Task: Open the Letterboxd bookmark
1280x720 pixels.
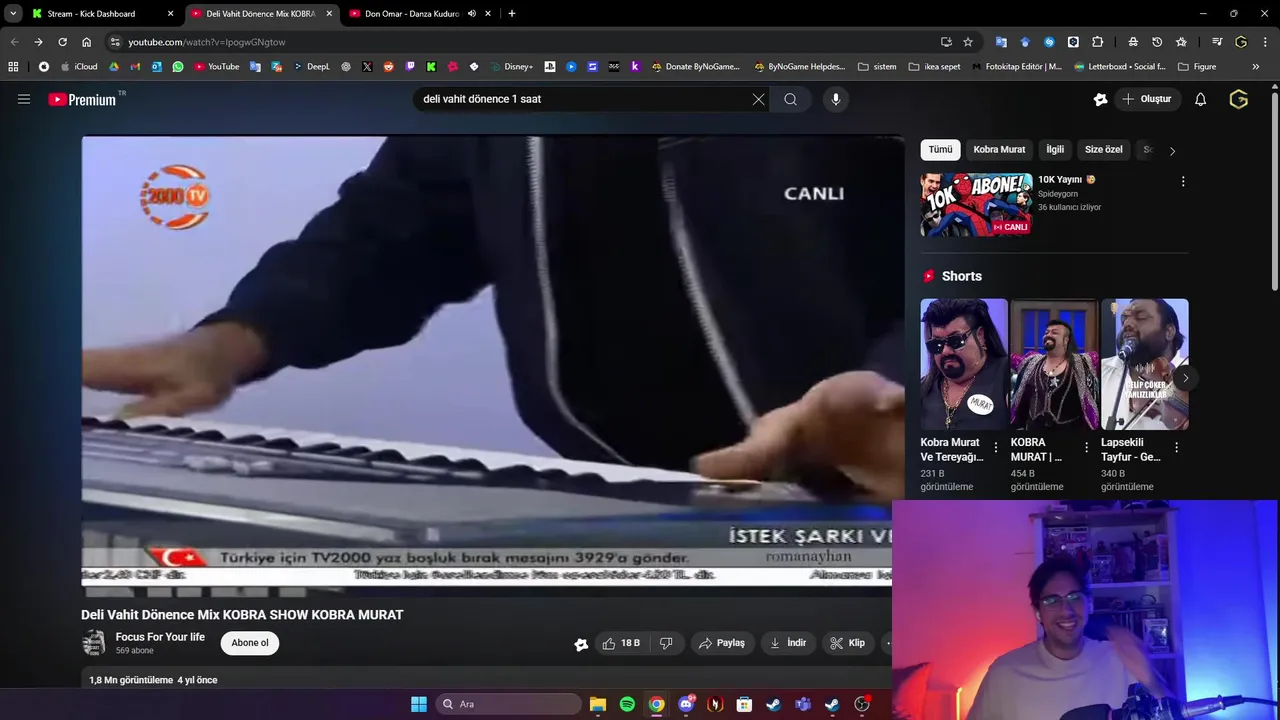Action: pyautogui.click(x=1119, y=67)
